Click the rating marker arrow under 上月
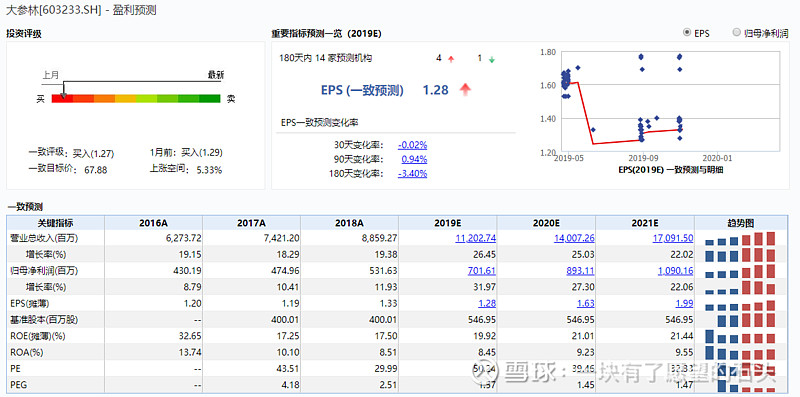This screenshot has width=800, height=397. click(x=63, y=95)
